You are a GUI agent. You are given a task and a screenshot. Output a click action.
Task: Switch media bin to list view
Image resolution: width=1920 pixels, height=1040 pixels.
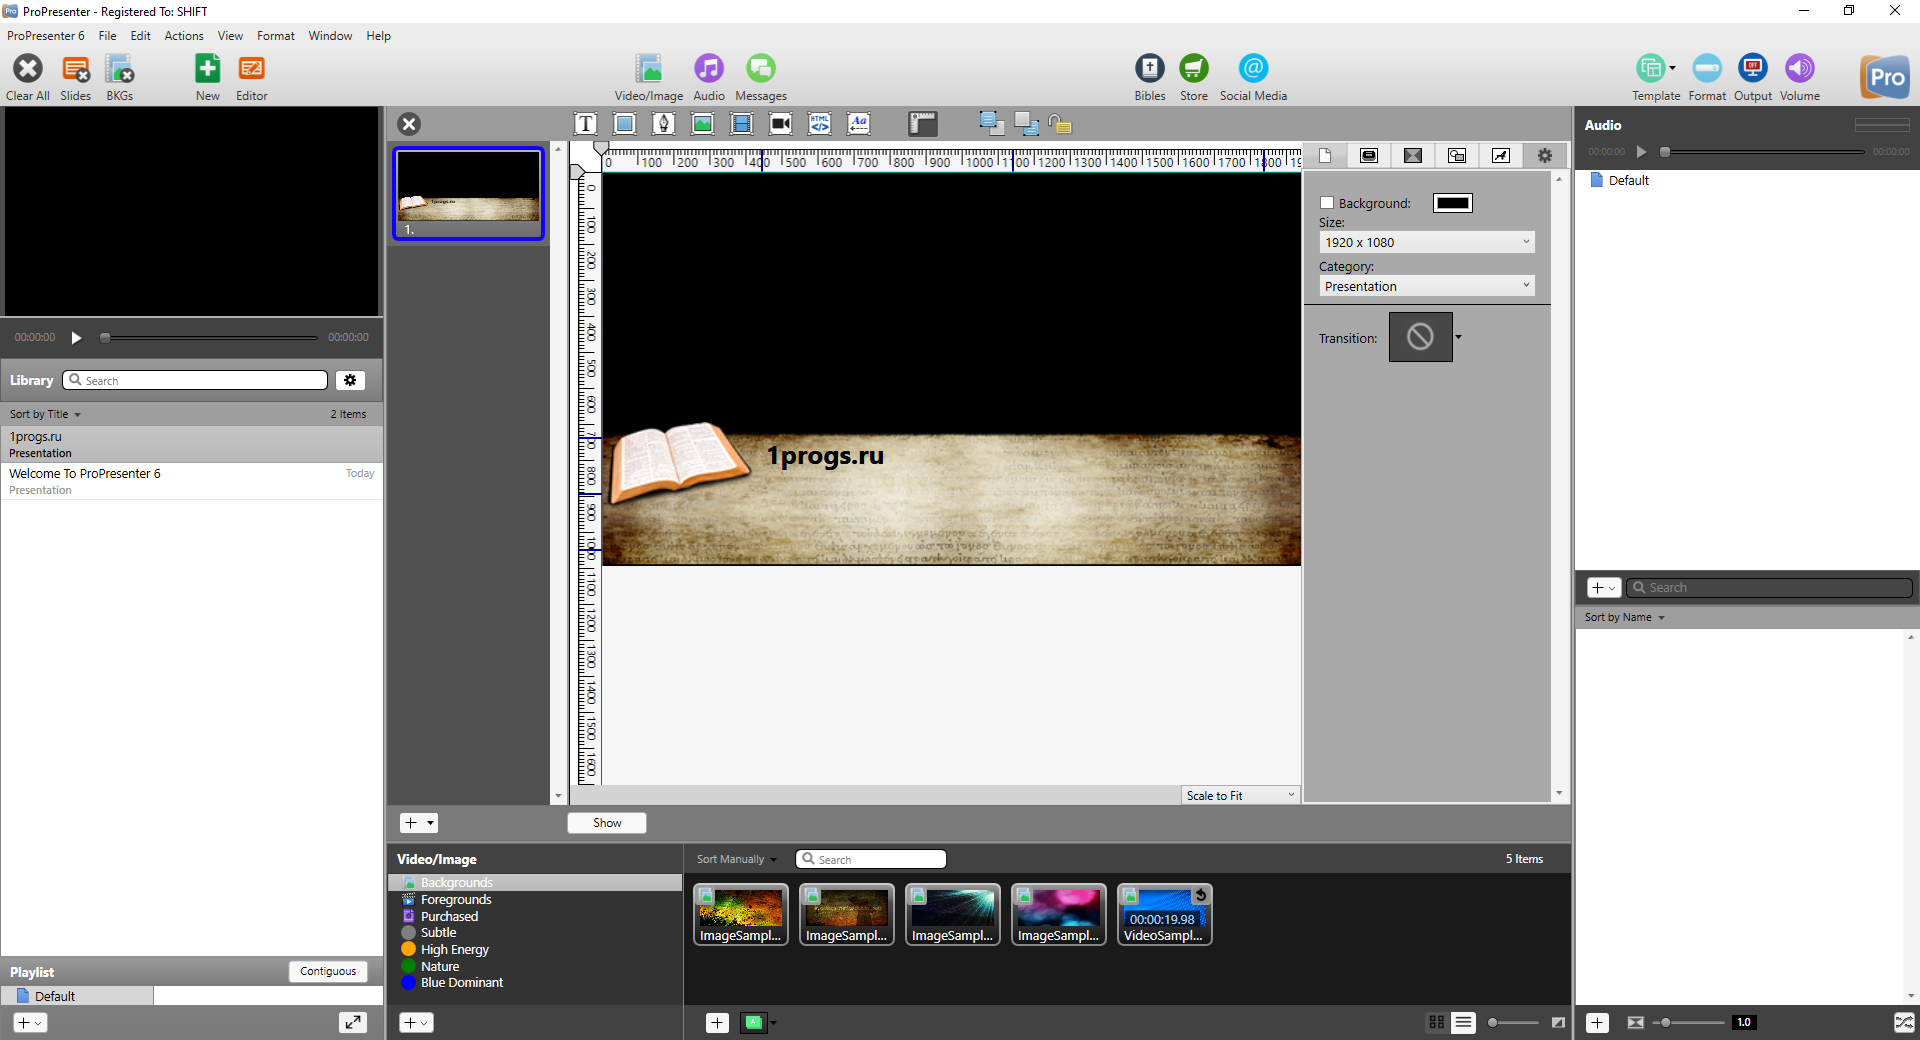point(1464,1022)
